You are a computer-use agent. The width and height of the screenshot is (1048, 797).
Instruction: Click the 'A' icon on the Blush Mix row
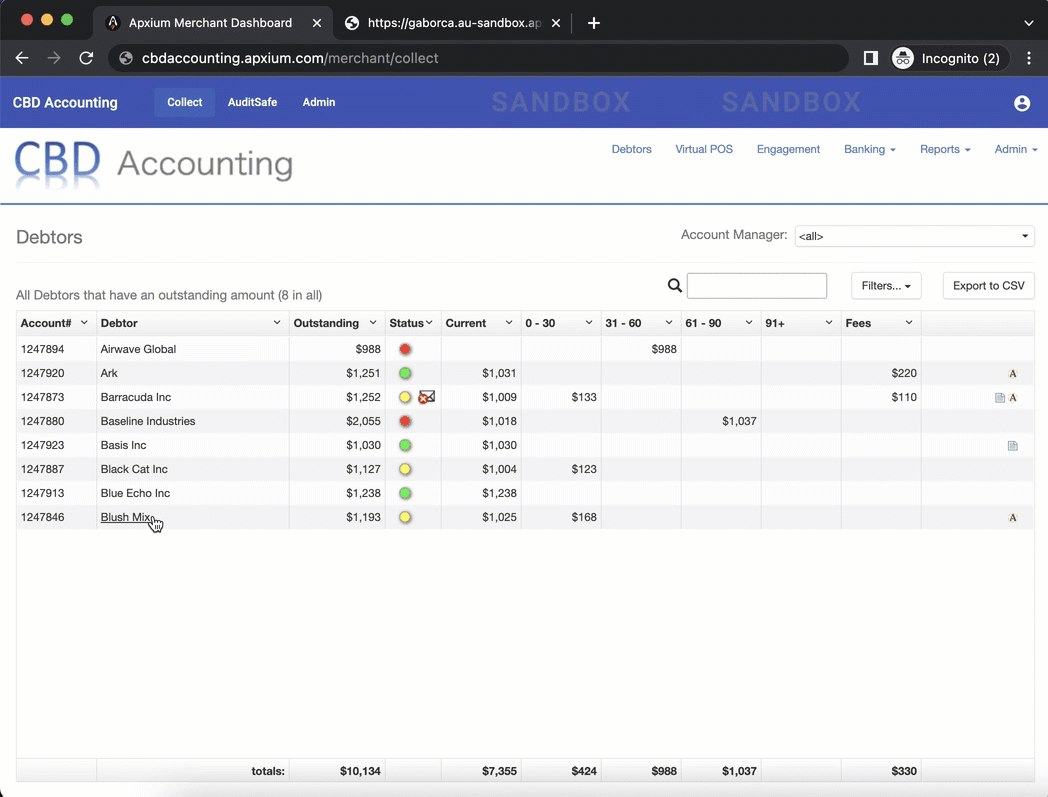[1012, 517]
